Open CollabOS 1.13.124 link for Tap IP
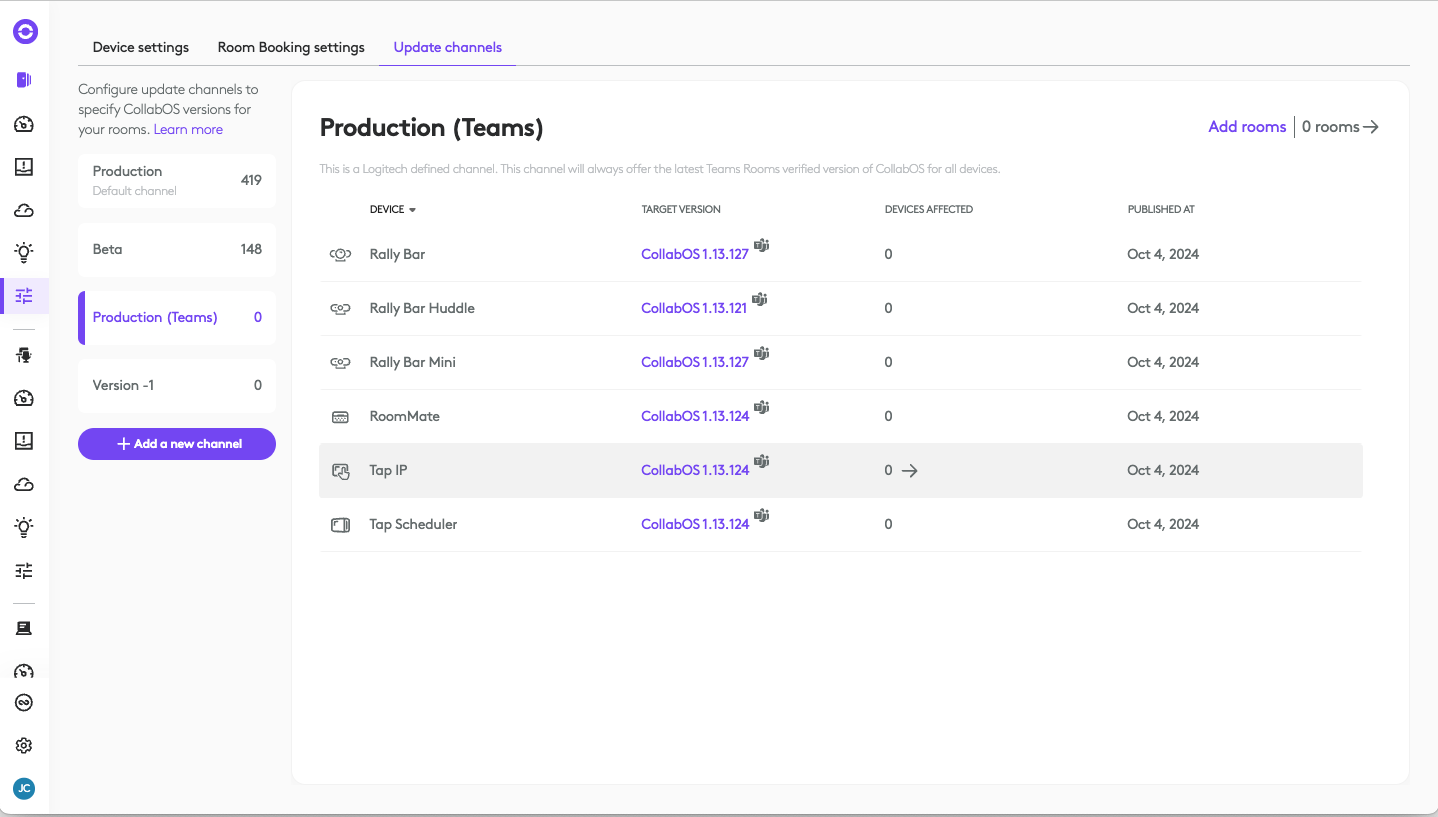The image size is (1438, 817). [695, 470]
